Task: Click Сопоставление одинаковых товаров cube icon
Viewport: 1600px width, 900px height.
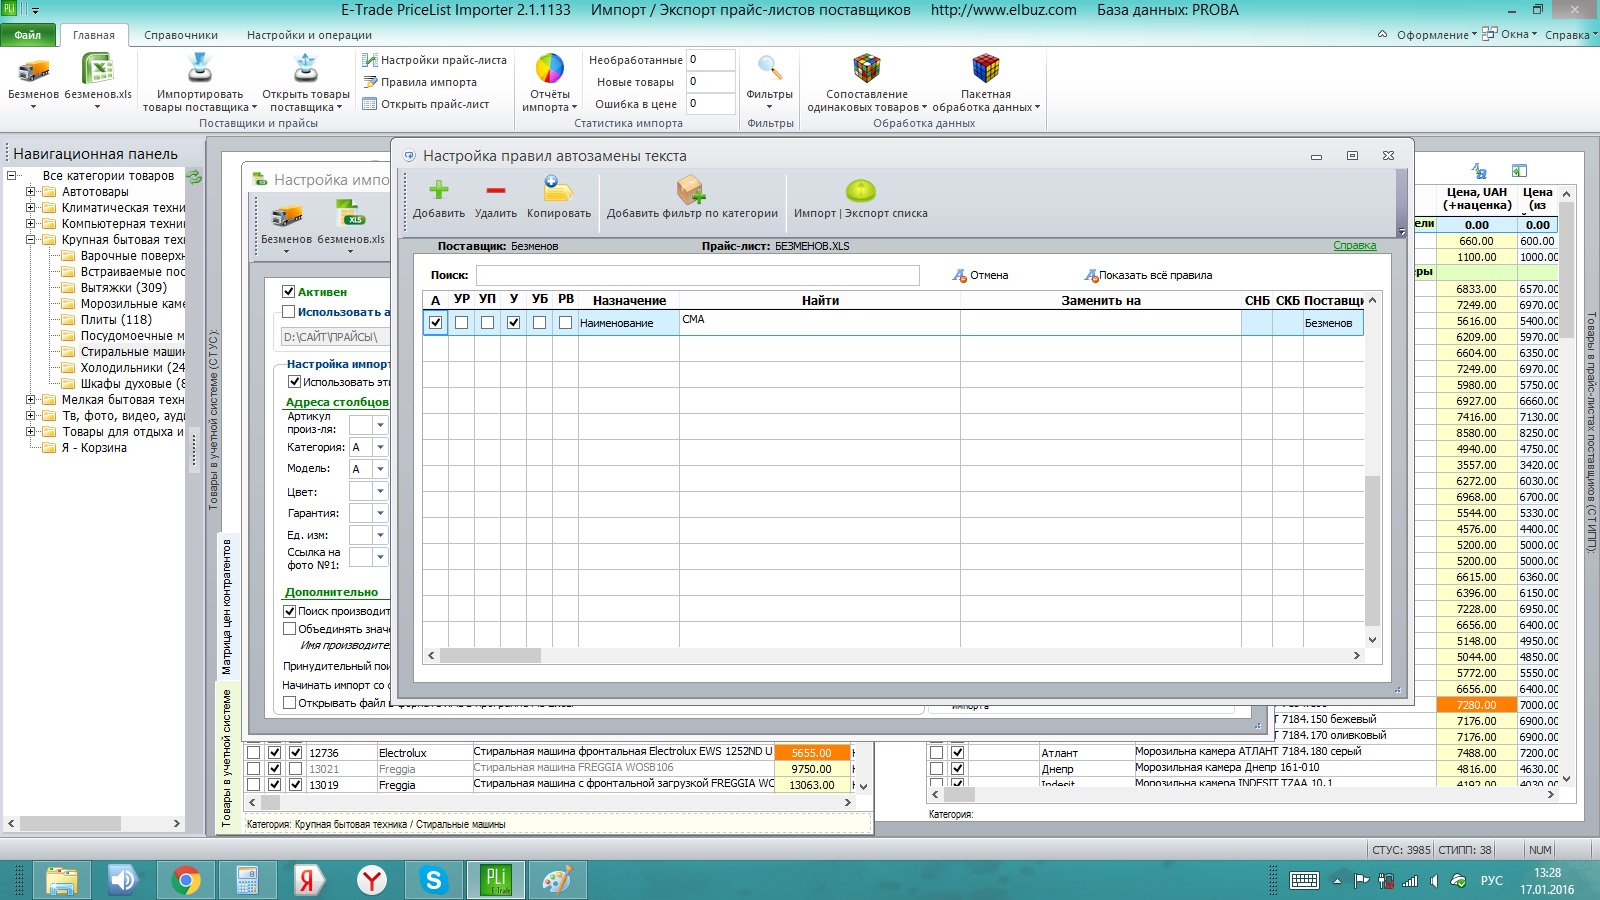Action: tap(866, 68)
